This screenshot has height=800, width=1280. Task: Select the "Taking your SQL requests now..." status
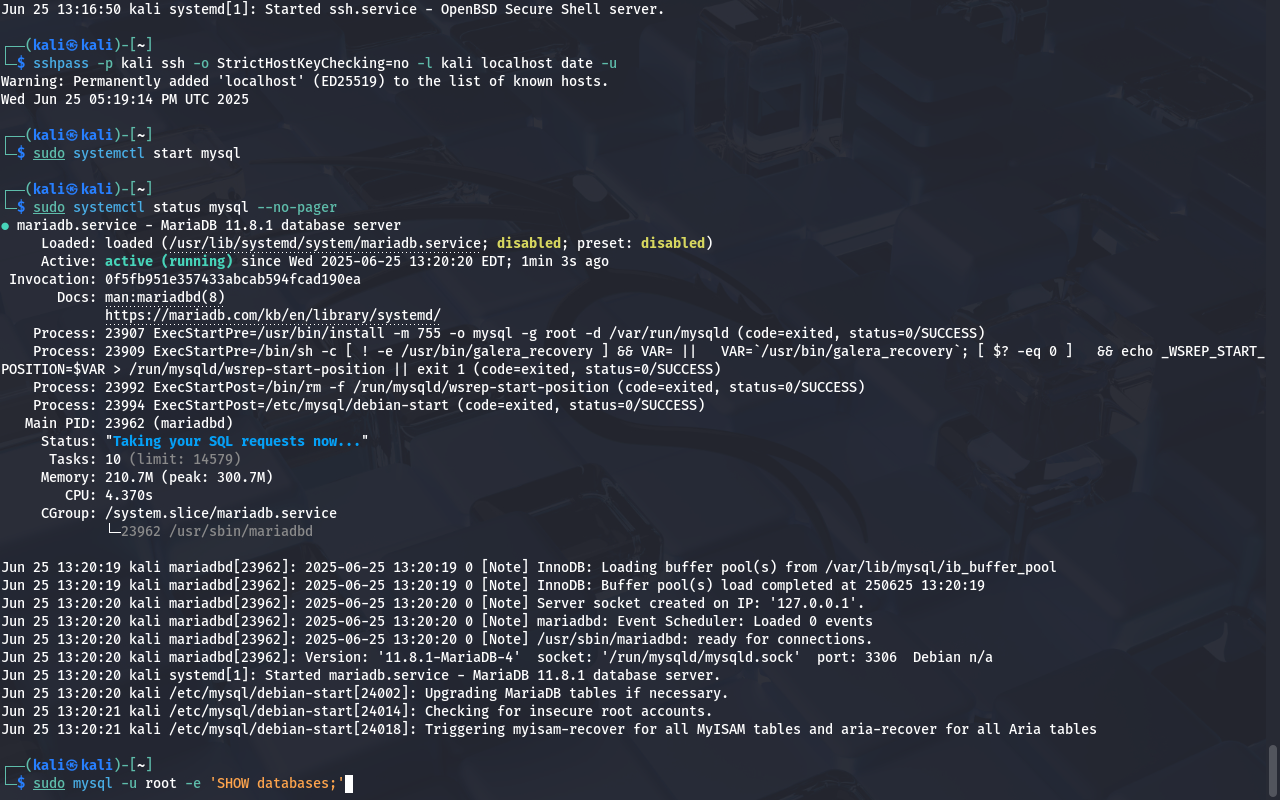click(237, 441)
